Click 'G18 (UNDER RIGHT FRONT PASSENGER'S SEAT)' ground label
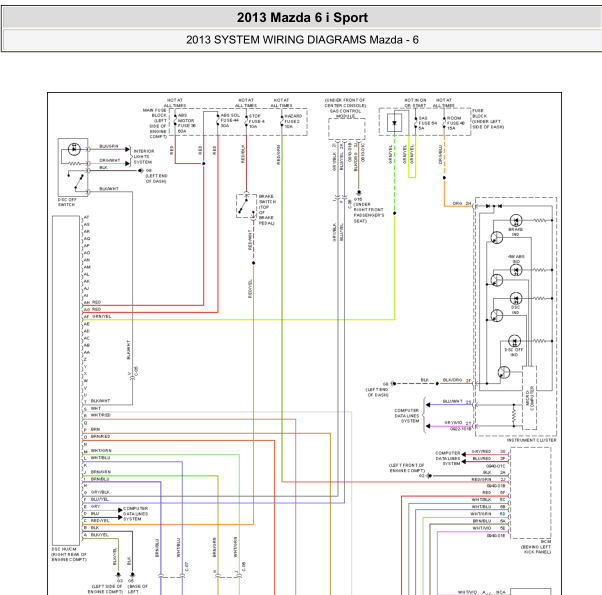Viewport: 602px width, 595px height. tap(369, 210)
